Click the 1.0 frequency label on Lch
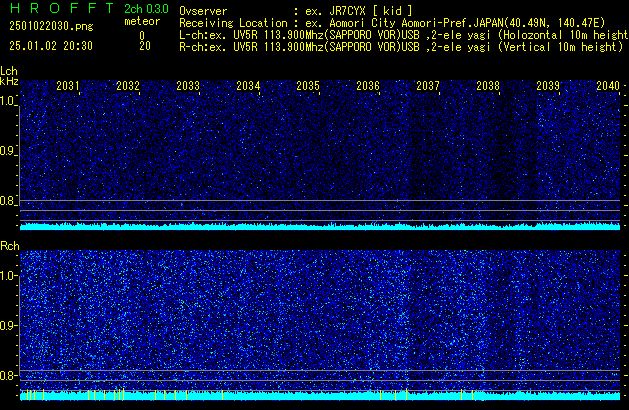 coord(7,101)
